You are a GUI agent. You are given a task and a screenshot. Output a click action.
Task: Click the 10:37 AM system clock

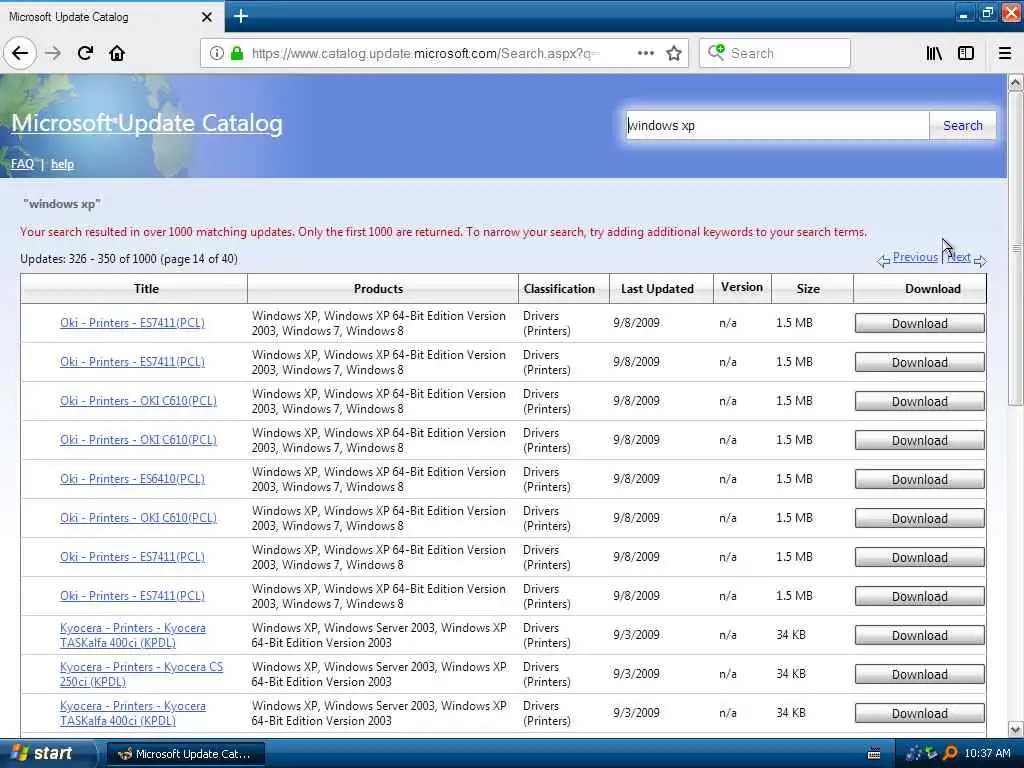click(x=987, y=753)
